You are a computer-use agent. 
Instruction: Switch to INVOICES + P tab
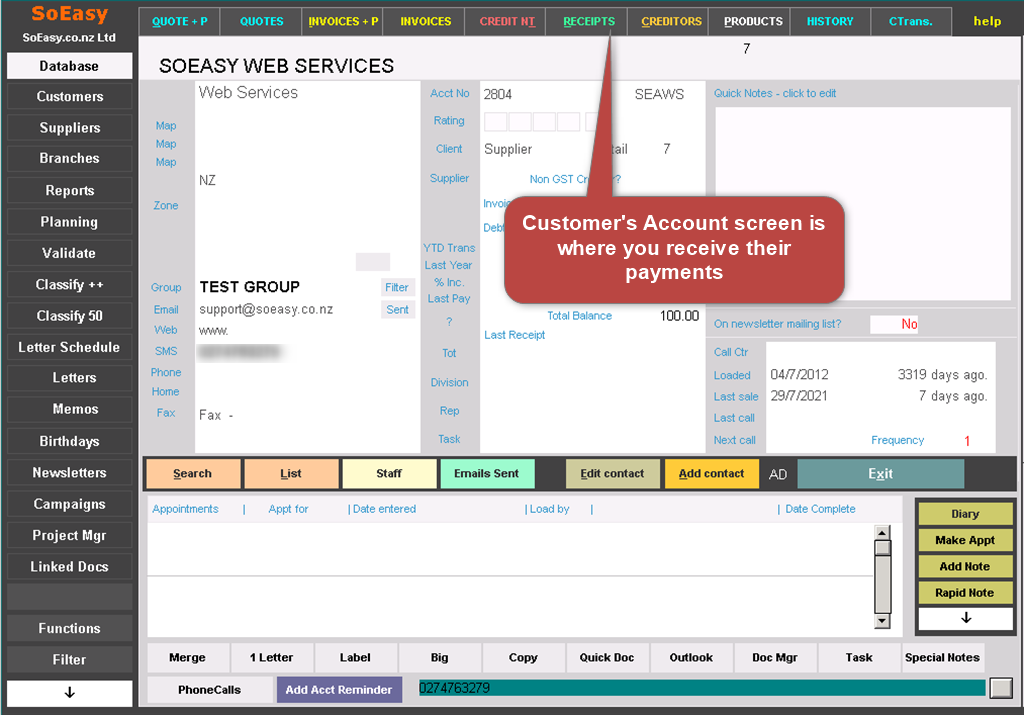coord(343,22)
